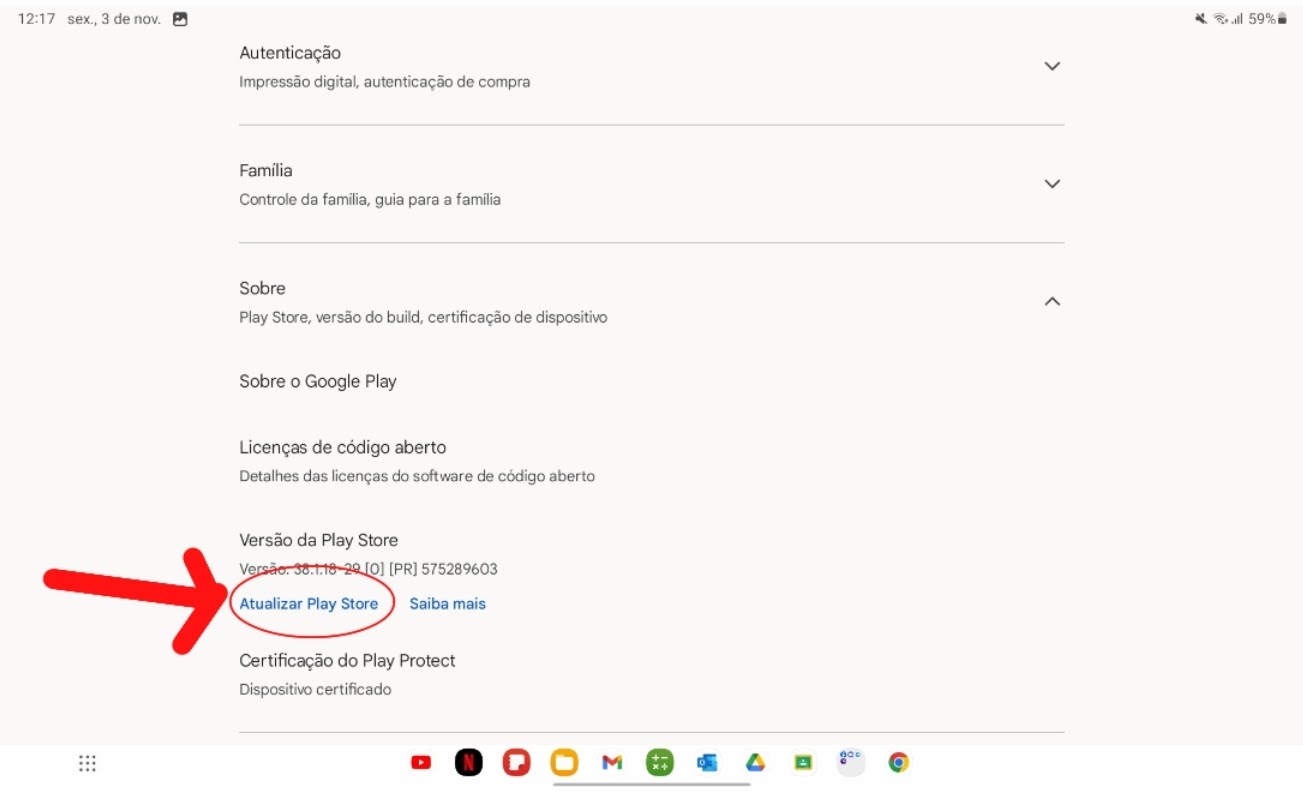
Task: Open Google Drive from the taskbar
Action: 755,763
